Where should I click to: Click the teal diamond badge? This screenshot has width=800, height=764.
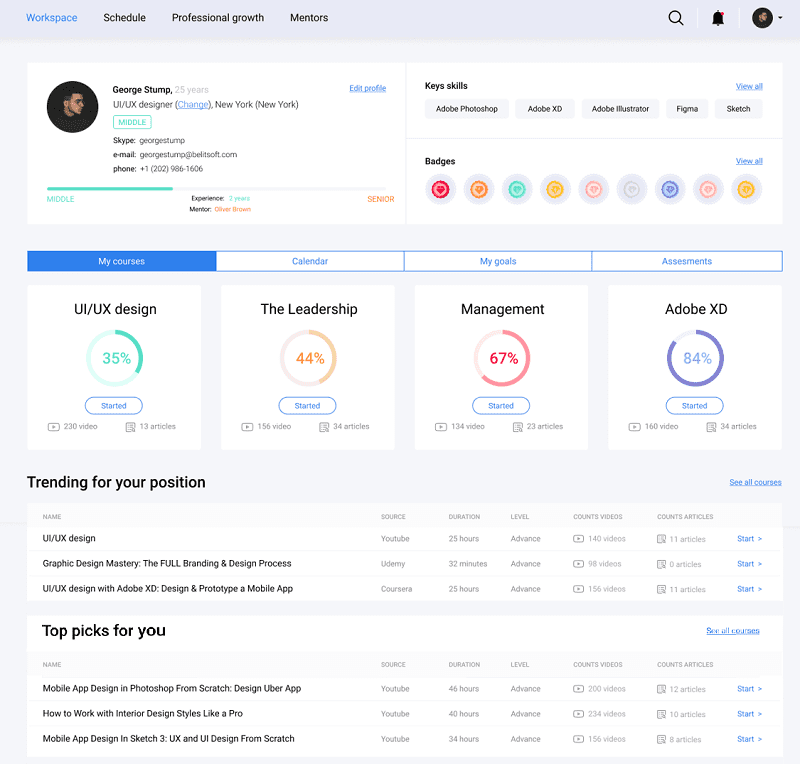click(x=517, y=189)
